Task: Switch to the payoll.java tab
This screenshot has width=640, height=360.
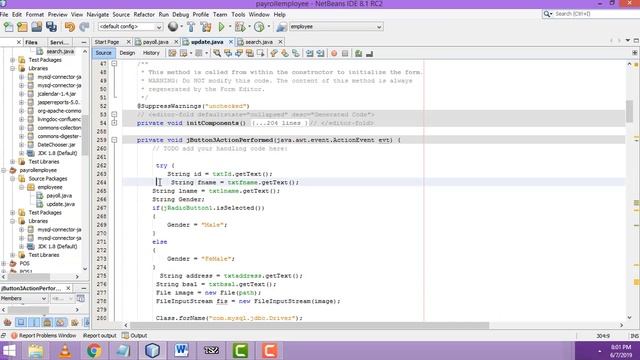Action: [x=156, y=42]
